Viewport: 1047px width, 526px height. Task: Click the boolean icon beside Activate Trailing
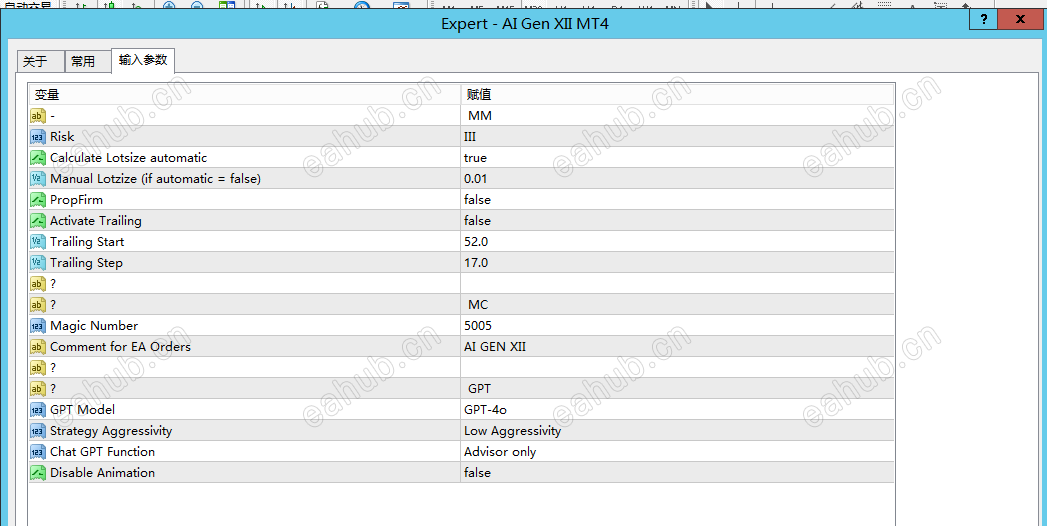(x=37, y=221)
